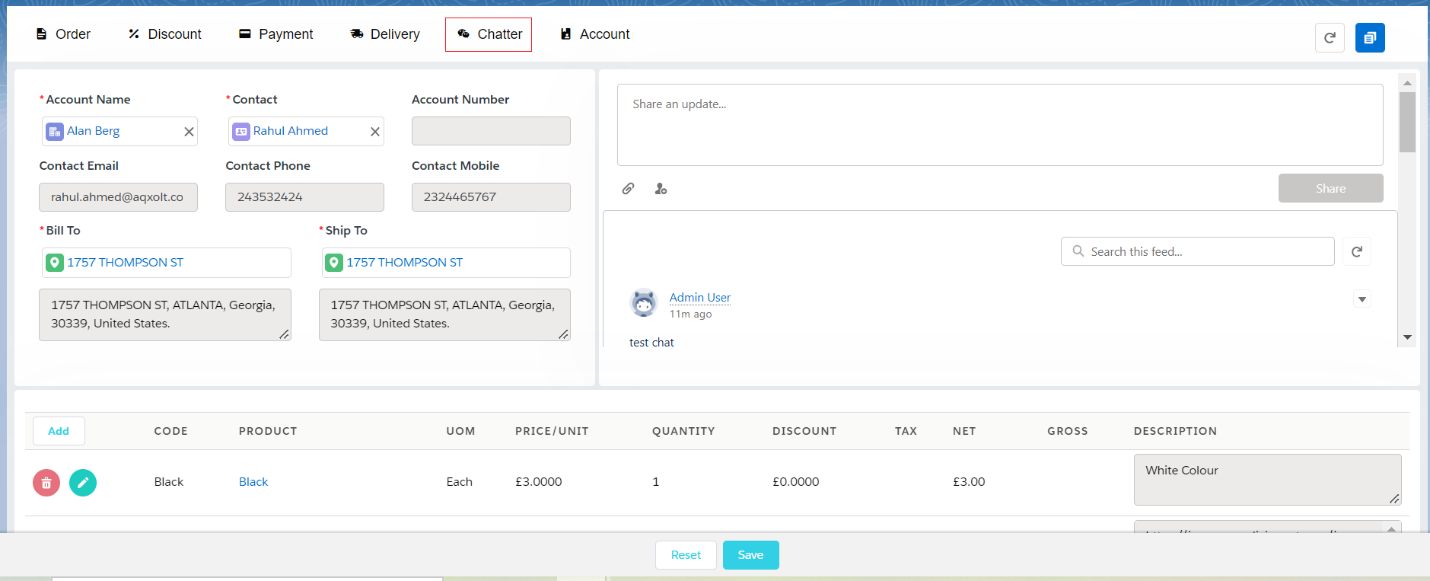Open the Order tab
Viewport: 1430px width, 581px height.
pyautogui.click(x=63, y=34)
